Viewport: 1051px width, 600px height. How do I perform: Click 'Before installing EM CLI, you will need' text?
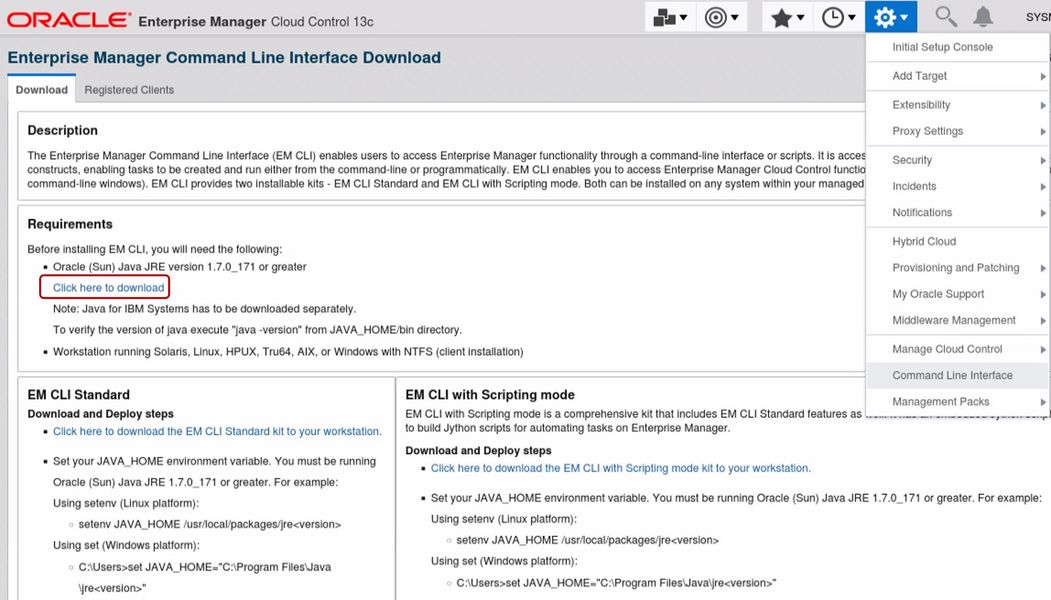pos(155,249)
